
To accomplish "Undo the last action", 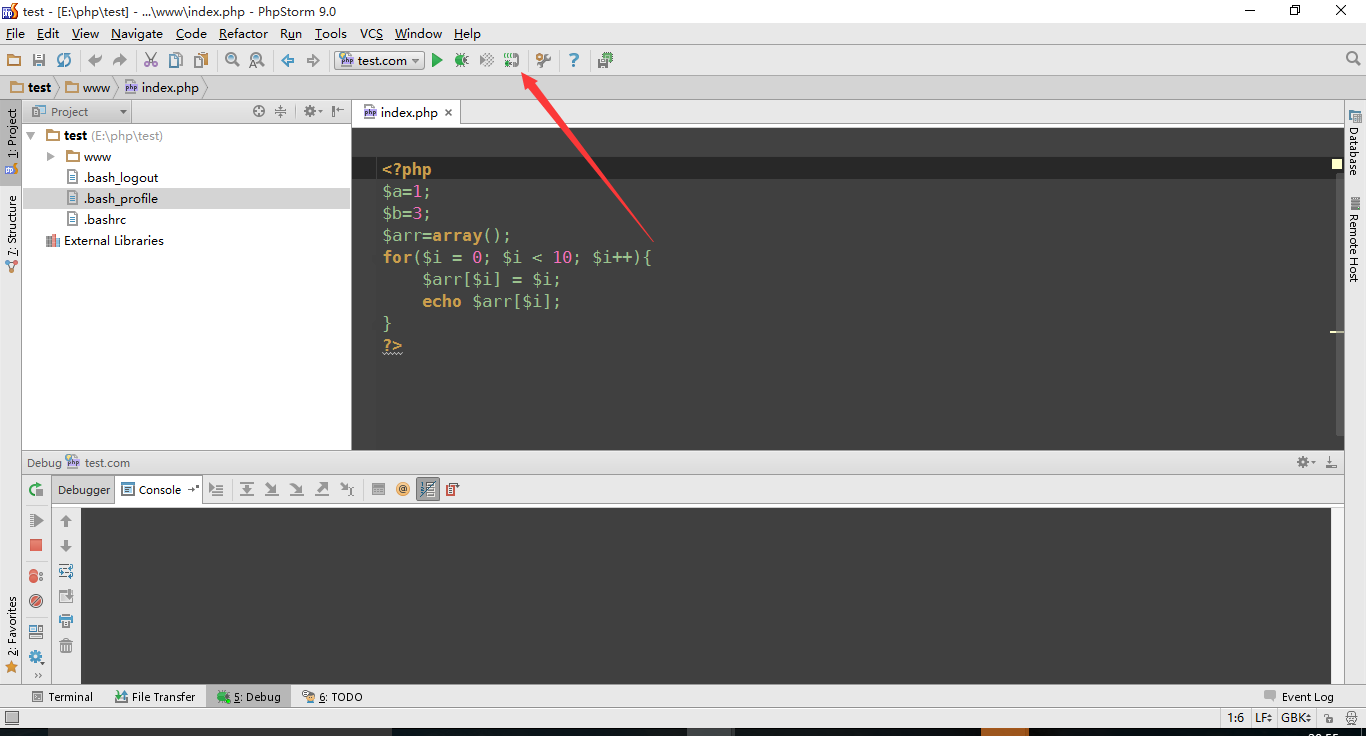I will [95, 61].
